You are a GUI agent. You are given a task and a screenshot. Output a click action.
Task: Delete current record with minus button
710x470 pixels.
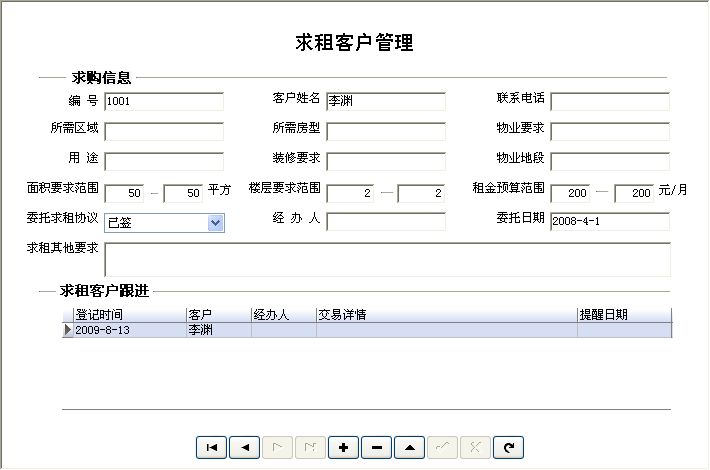point(376,447)
